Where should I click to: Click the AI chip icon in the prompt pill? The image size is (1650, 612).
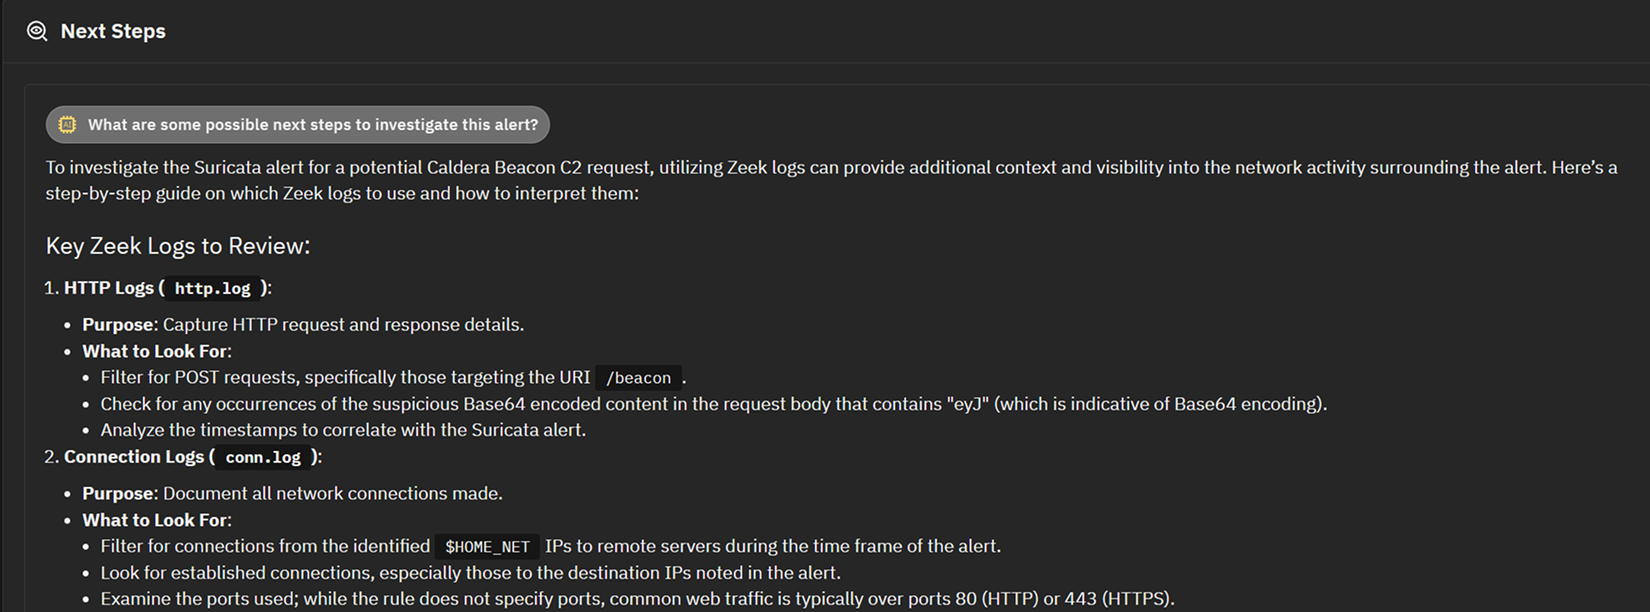pyautogui.click(x=67, y=125)
